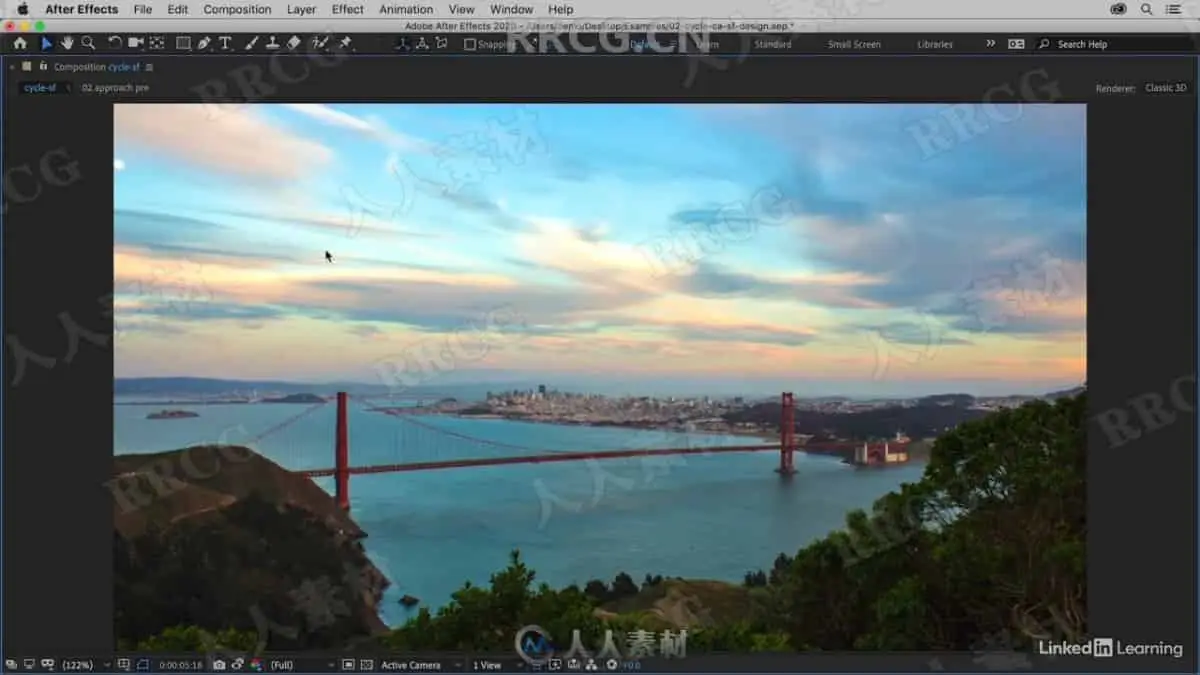Open grid and guide options icon
Image resolution: width=1200 pixels, height=675 pixels.
[x=124, y=665]
